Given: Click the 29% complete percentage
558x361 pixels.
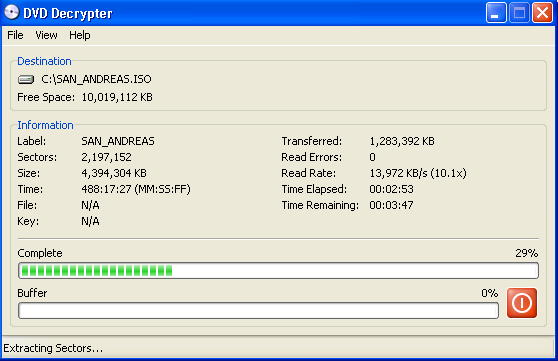Looking at the screenshot, I should click(x=527, y=253).
